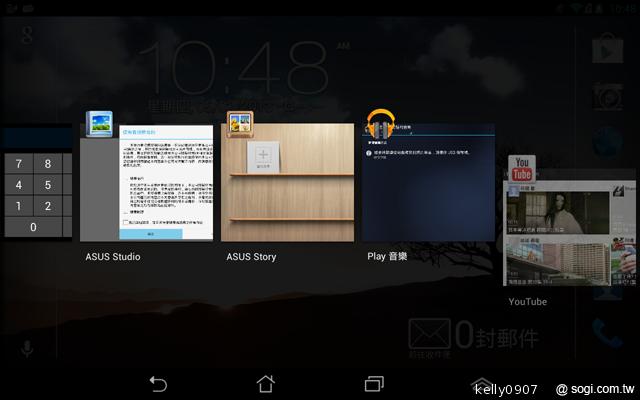Select the ASUS Story bookshelf thumbnail
640x400 pixels.
click(287, 182)
